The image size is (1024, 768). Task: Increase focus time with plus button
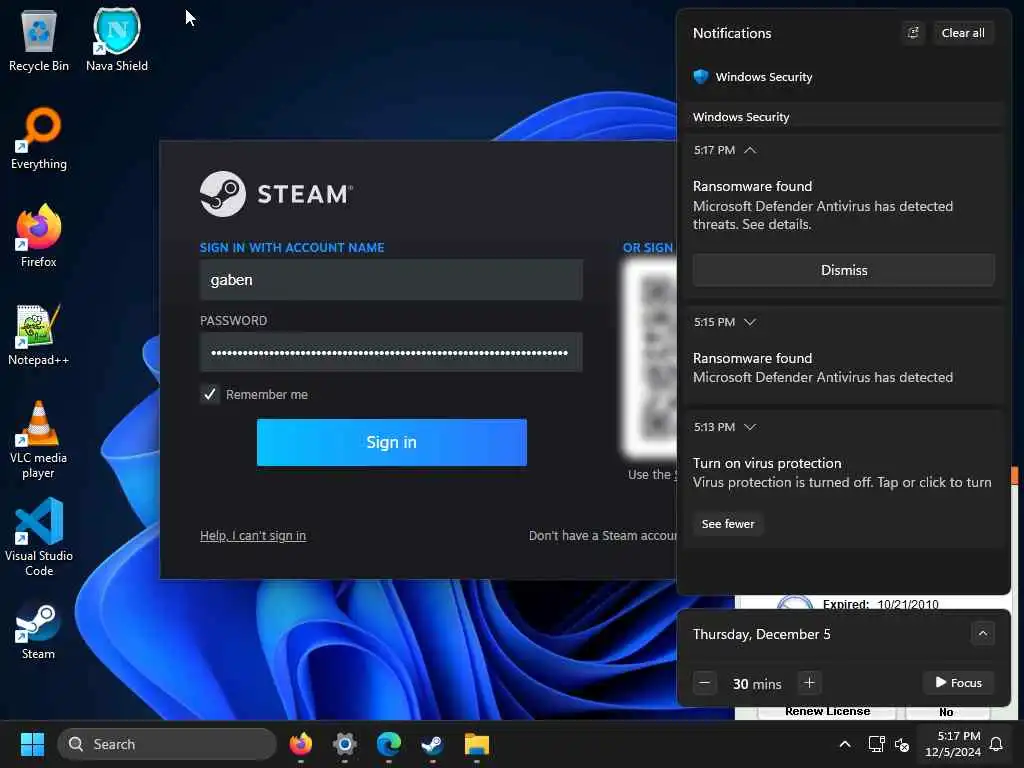coord(809,683)
